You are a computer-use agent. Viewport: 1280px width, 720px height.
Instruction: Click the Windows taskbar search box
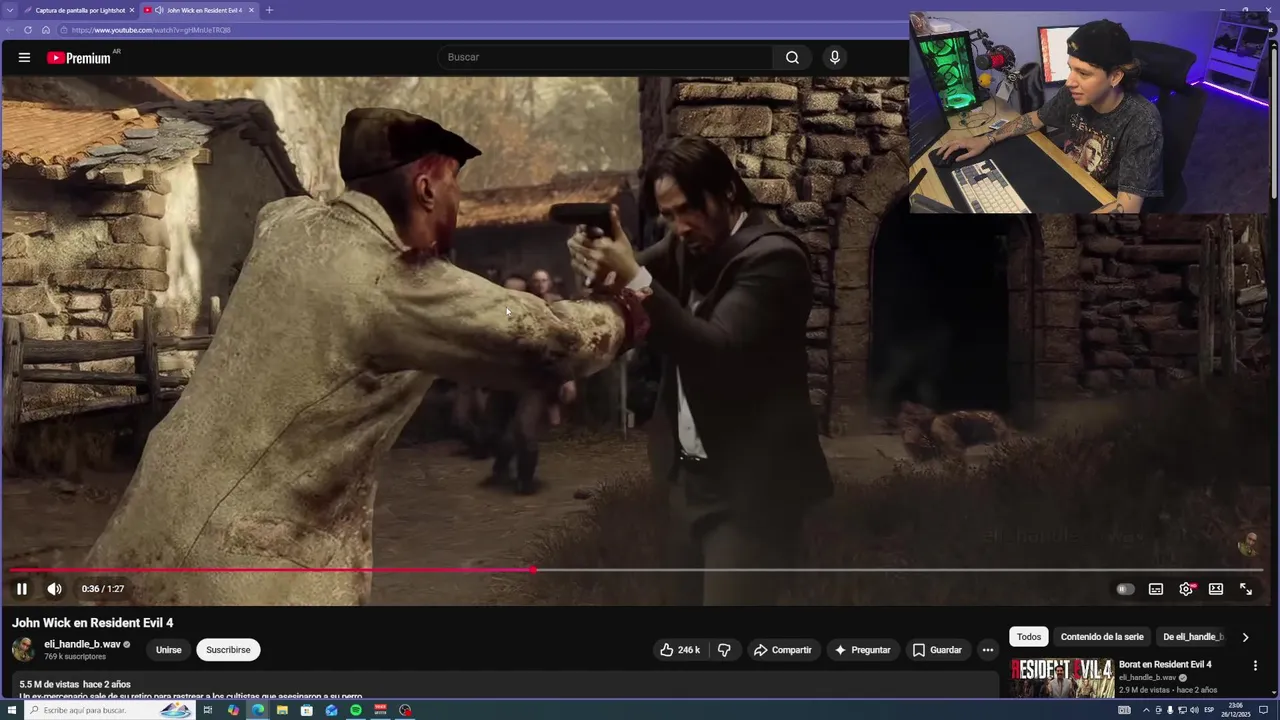pyautogui.click(x=108, y=710)
